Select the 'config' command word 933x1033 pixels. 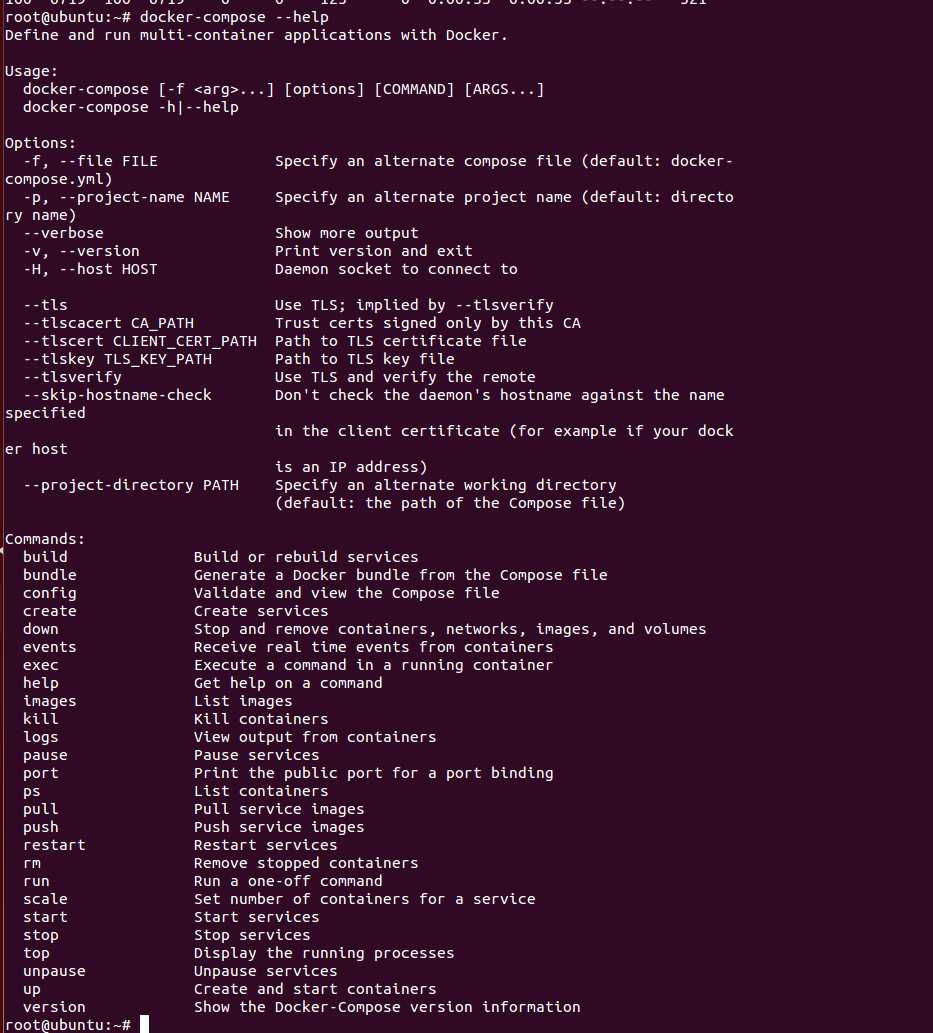[49, 594]
